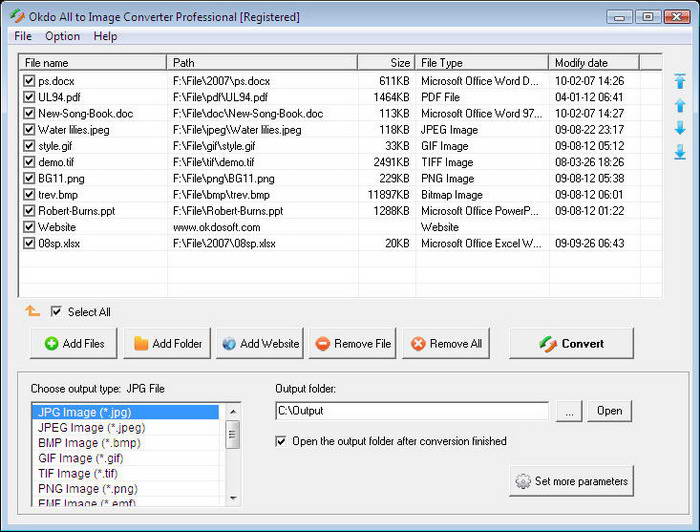Uncheck the style.gif checkbox
This screenshot has width=700, height=532.
(x=29, y=146)
